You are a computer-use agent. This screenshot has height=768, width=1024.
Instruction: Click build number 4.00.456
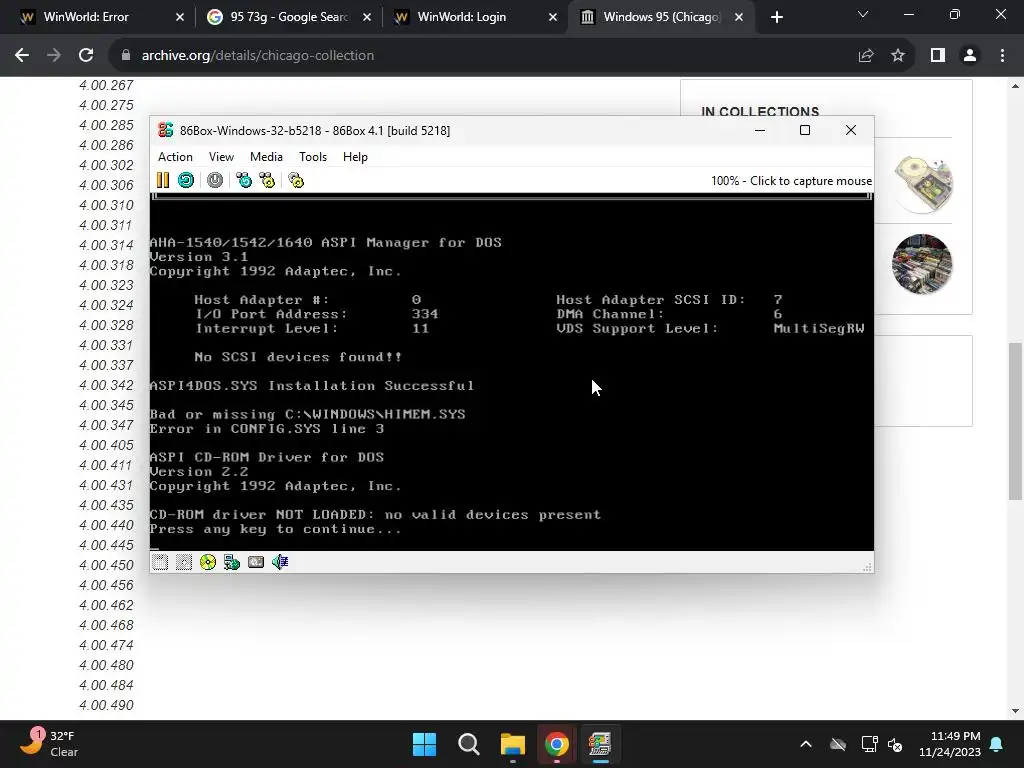[x=106, y=585]
